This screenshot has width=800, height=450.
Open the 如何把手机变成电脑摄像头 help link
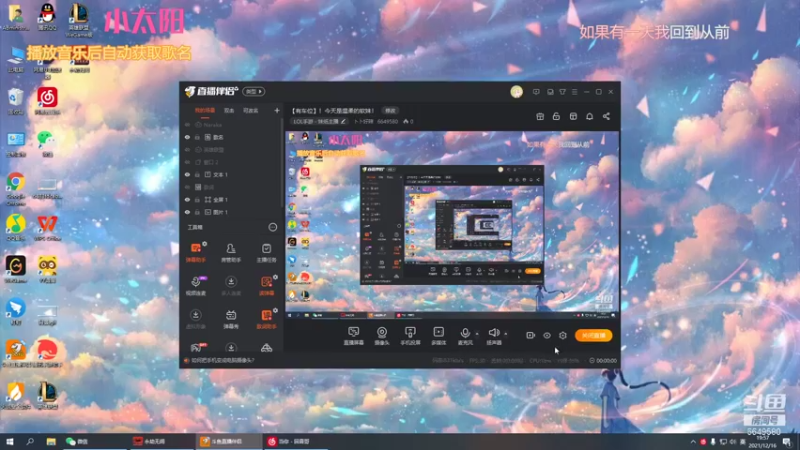(x=222, y=360)
